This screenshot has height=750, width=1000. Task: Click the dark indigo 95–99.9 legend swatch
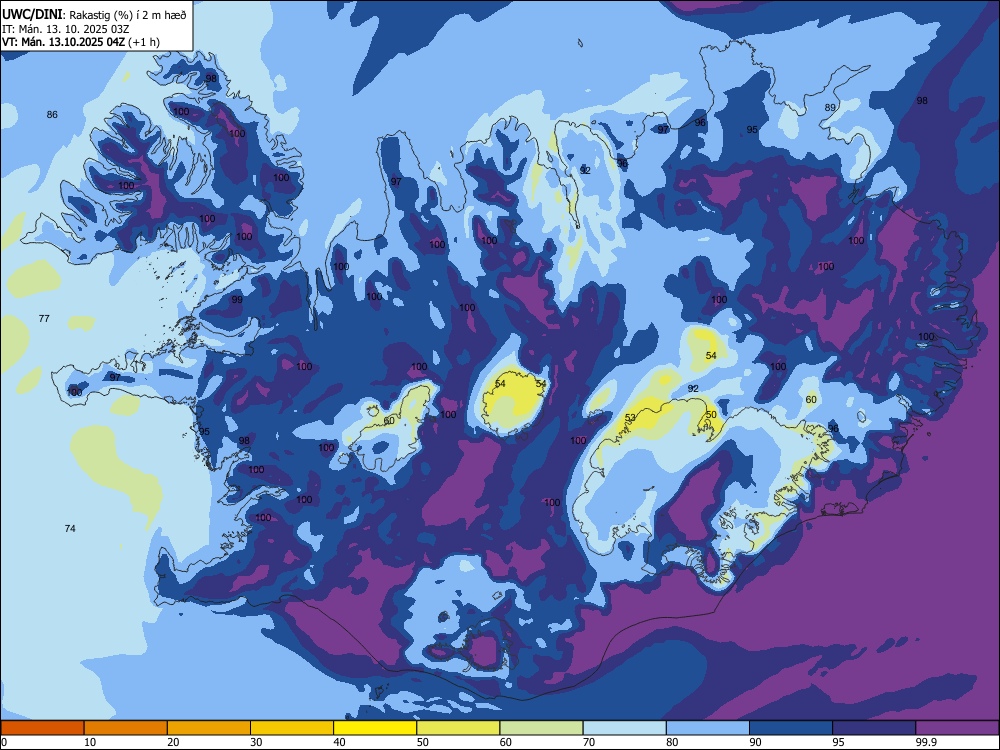point(874,728)
